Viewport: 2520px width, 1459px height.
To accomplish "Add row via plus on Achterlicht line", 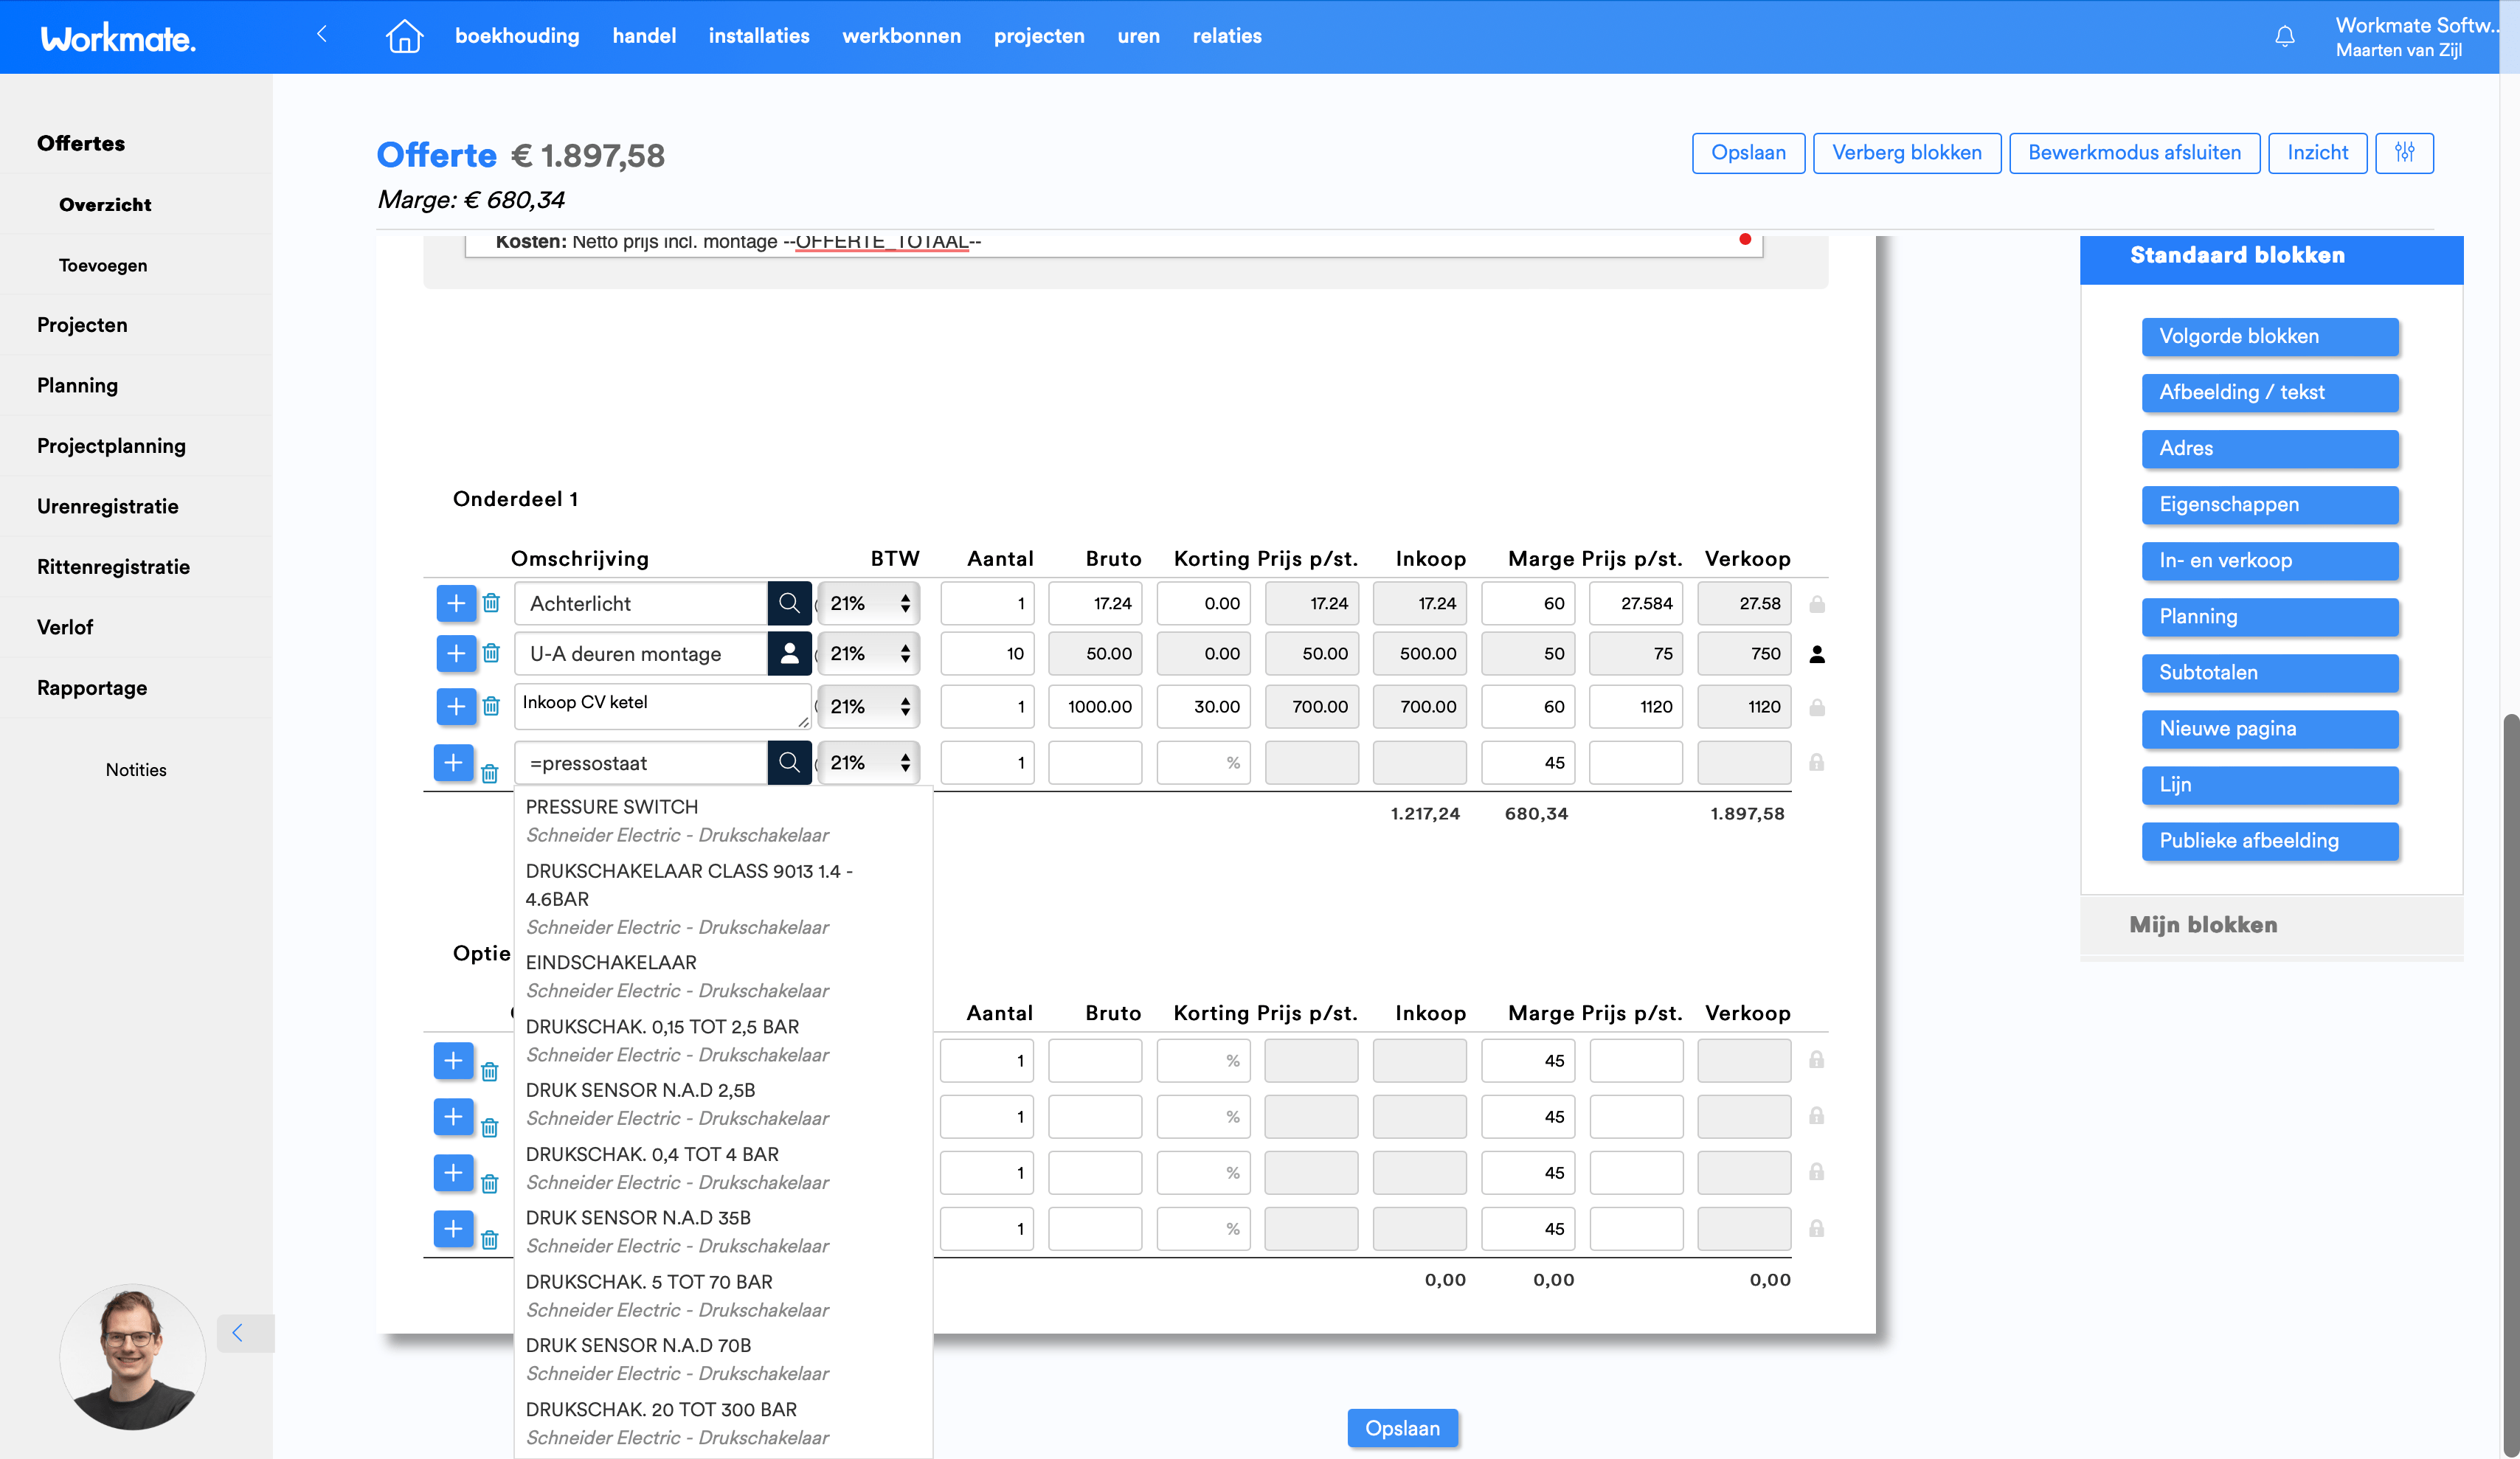I will coord(456,603).
